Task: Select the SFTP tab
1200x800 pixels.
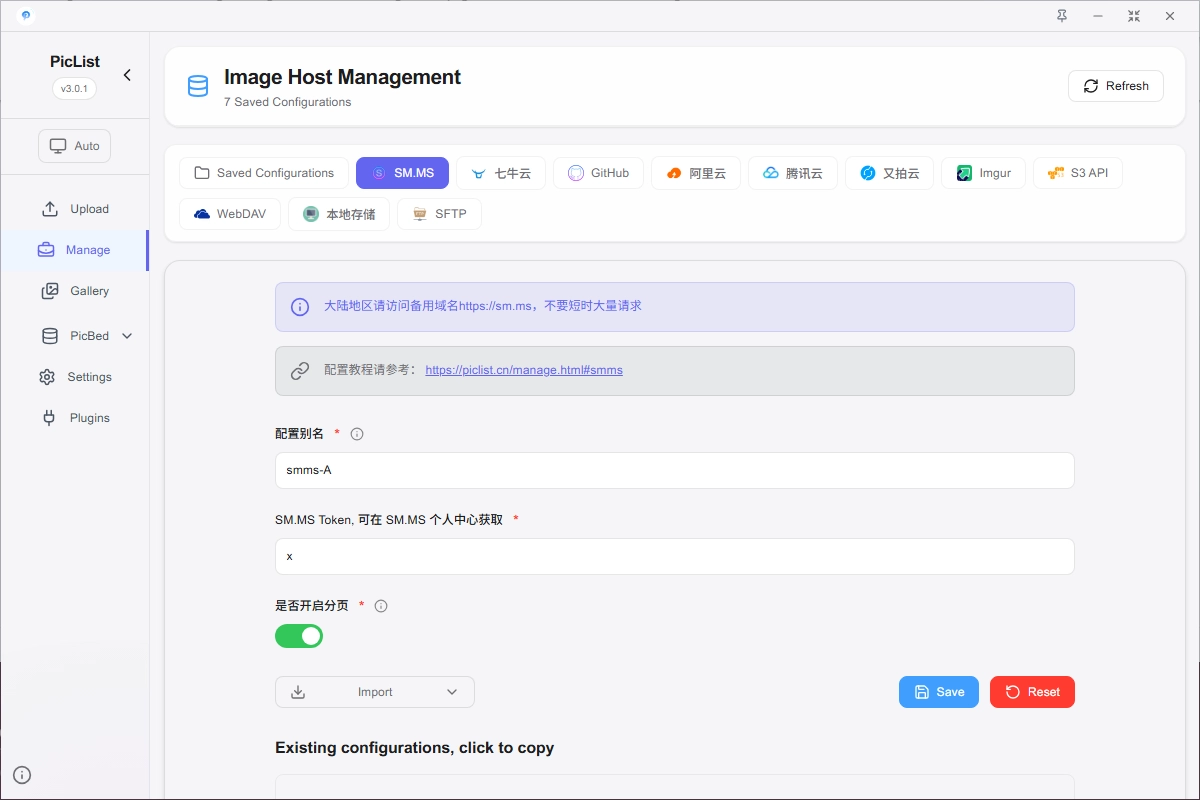Action: tap(439, 214)
